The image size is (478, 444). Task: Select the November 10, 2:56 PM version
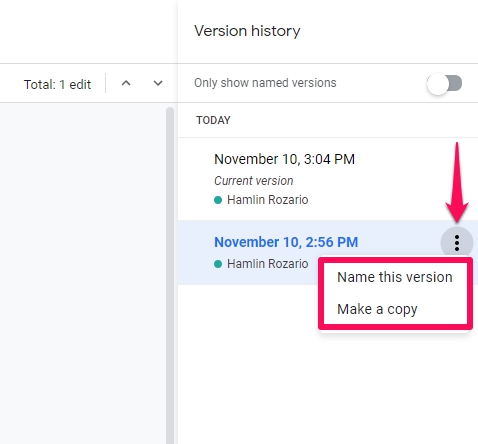coord(286,242)
